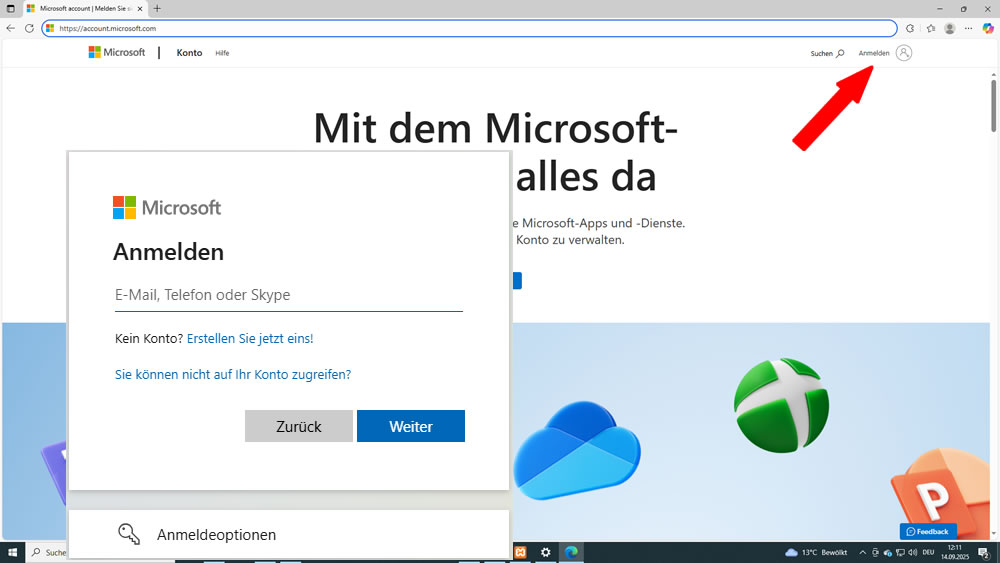Focus the address bar URL
Image resolution: width=1000 pixels, height=563 pixels.
coord(469,28)
